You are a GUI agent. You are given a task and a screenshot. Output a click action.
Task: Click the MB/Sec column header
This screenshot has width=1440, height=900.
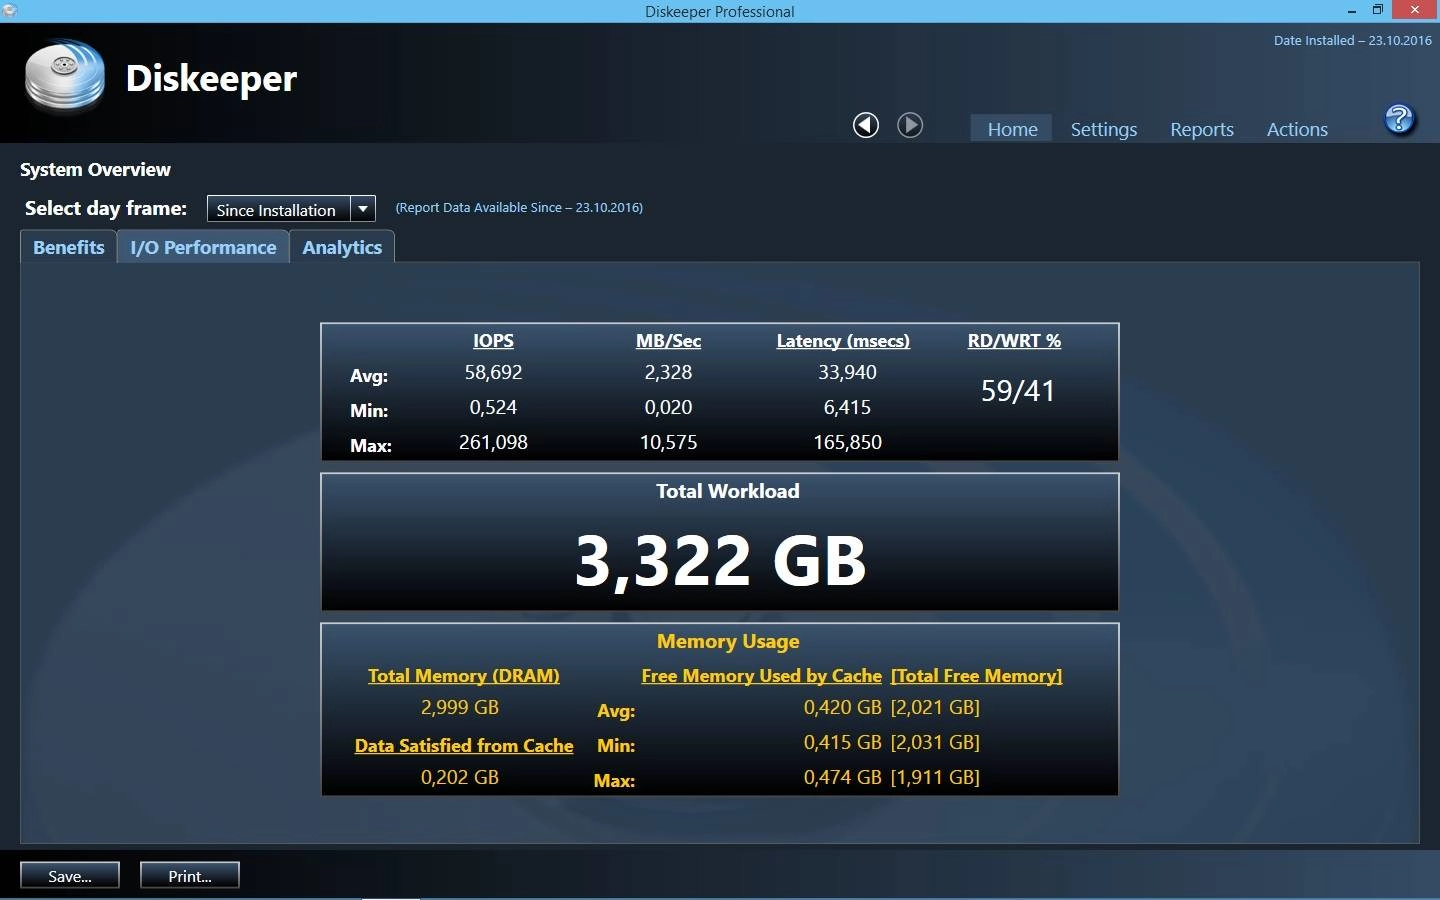point(668,340)
